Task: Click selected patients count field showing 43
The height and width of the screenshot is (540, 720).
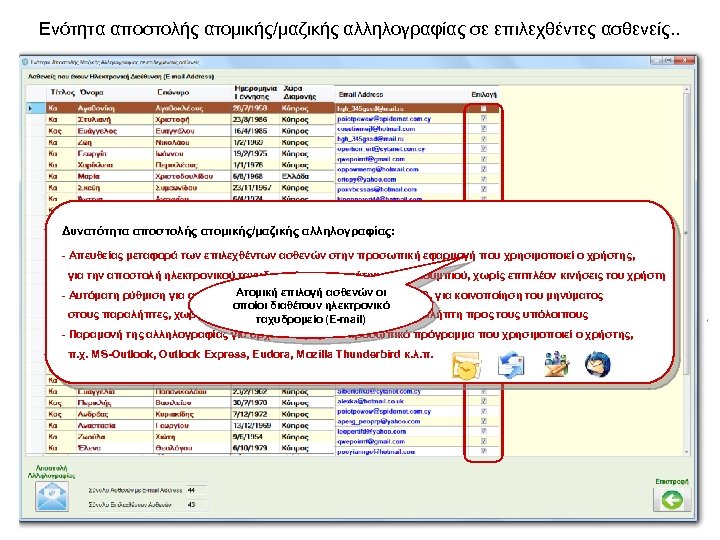Action: (196, 504)
